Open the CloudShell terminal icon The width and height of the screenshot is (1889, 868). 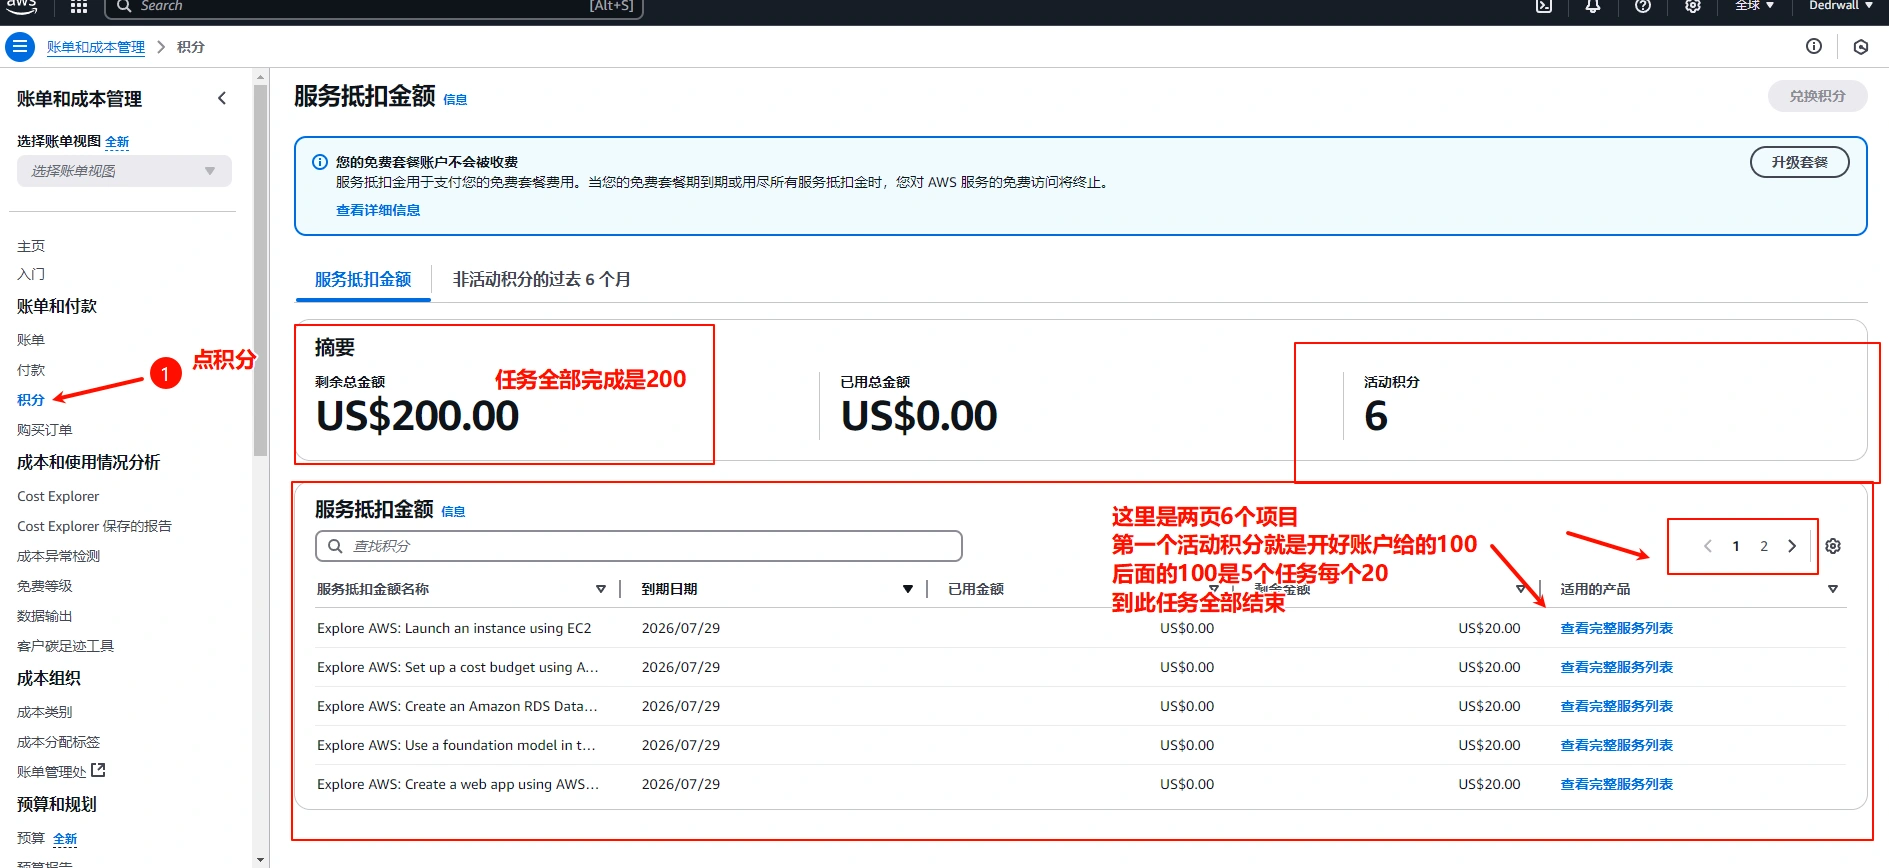click(1544, 7)
